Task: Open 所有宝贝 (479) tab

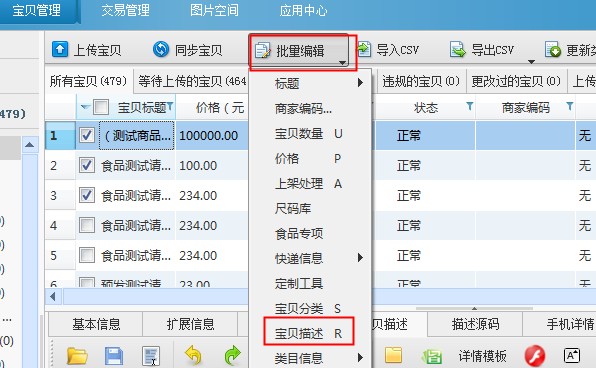Action: click(x=89, y=81)
